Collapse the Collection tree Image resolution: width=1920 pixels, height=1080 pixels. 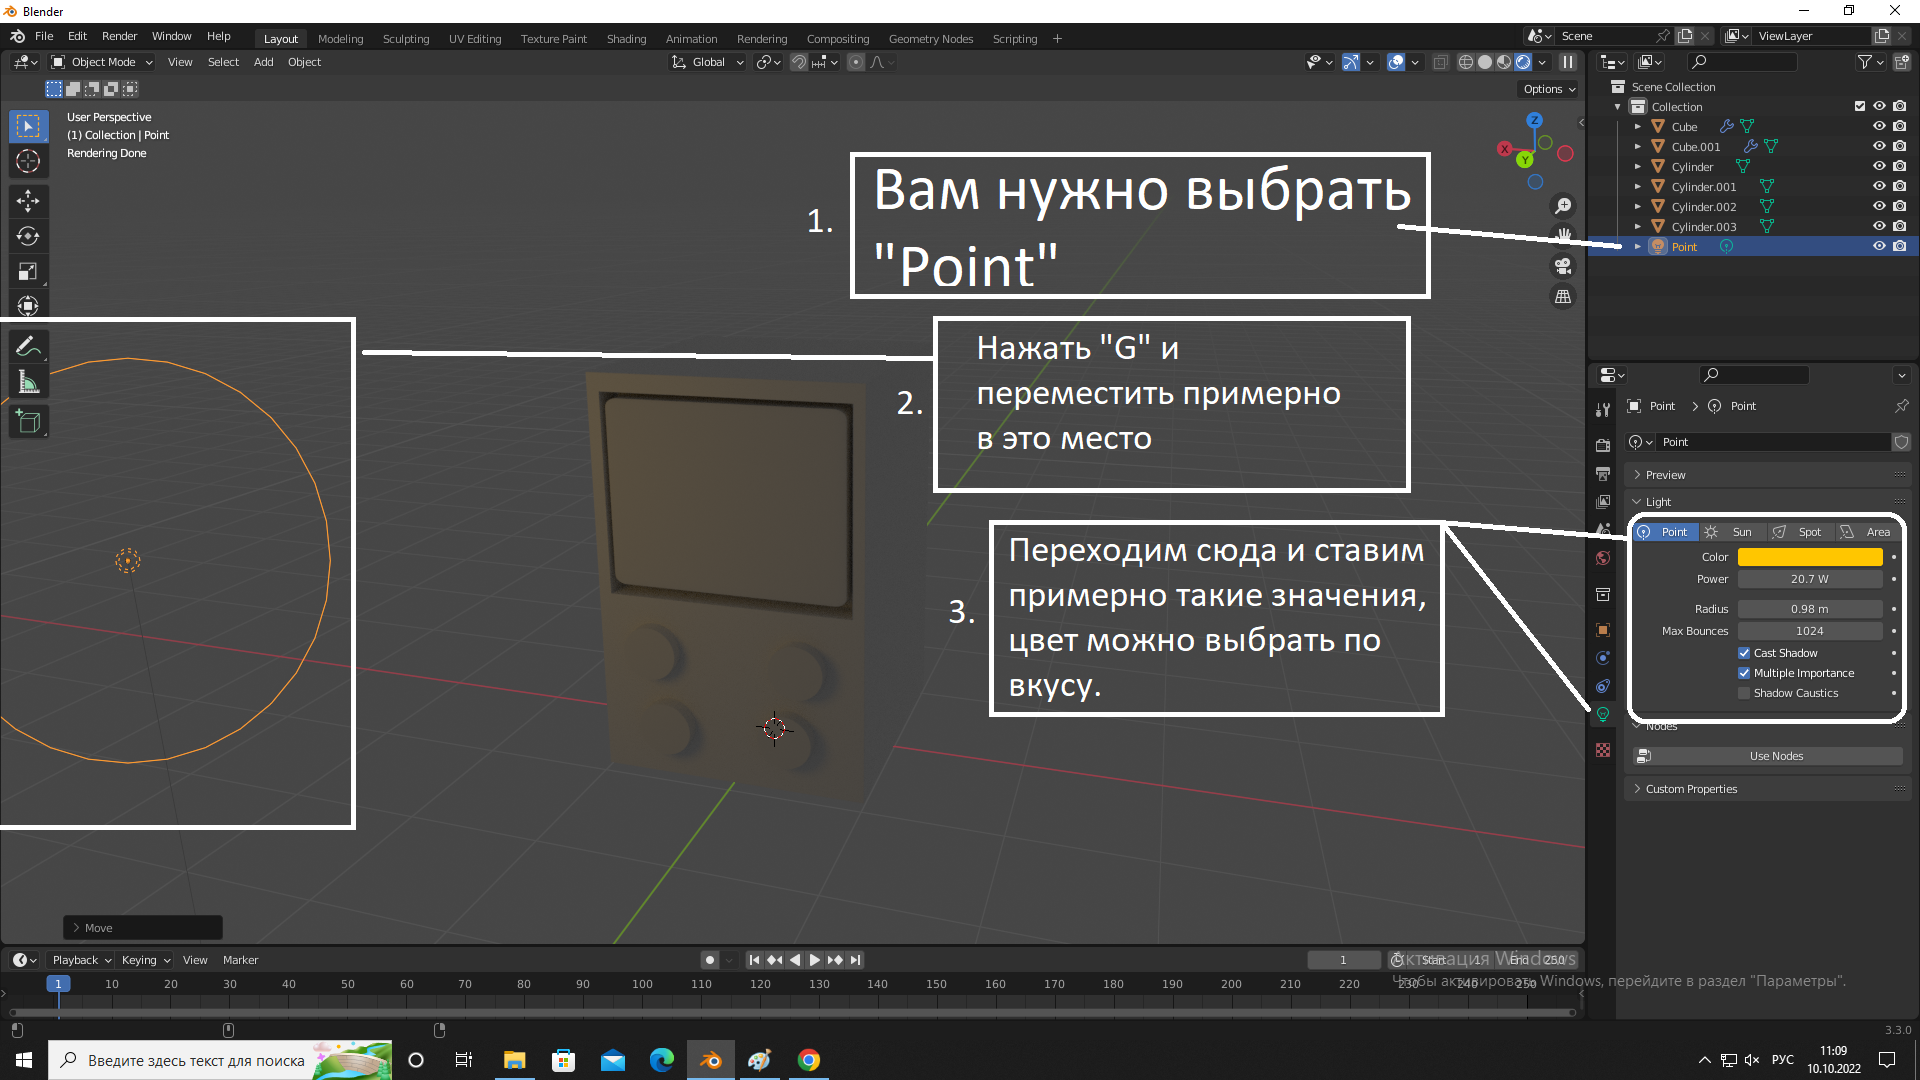coord(1617,107)
